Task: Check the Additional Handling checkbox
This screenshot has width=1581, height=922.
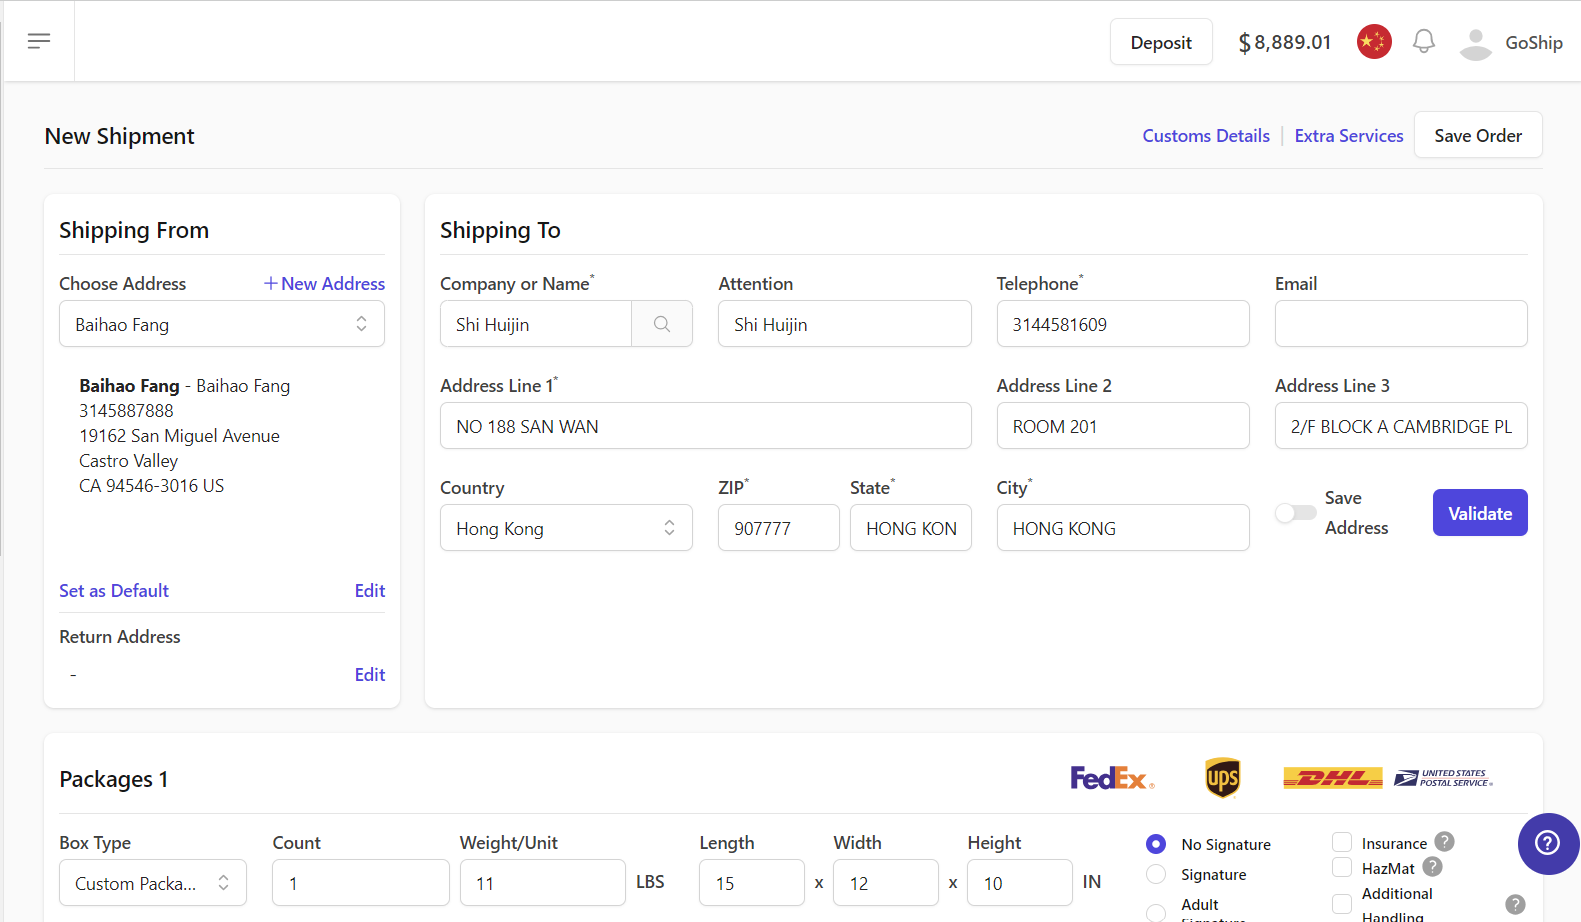Action: pyautogui.click(x=1342, y=904)
